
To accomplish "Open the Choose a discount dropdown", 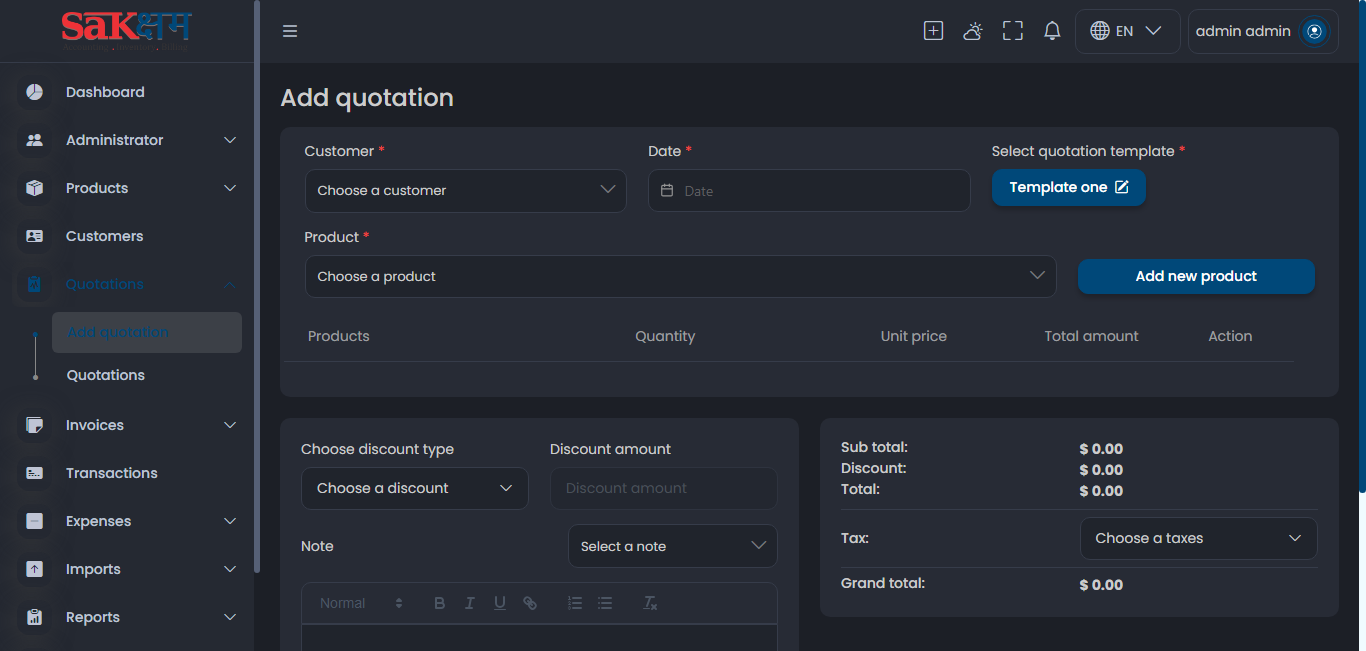I will point(414,488).
